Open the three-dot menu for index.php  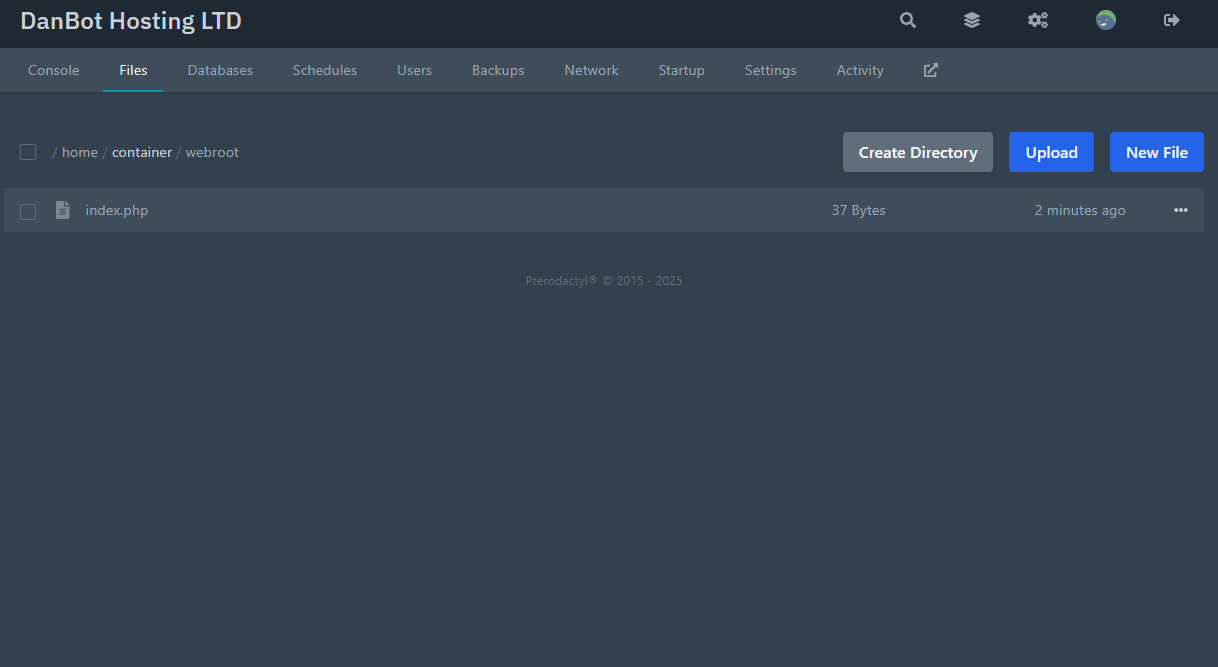click(x=1180, y=210)
